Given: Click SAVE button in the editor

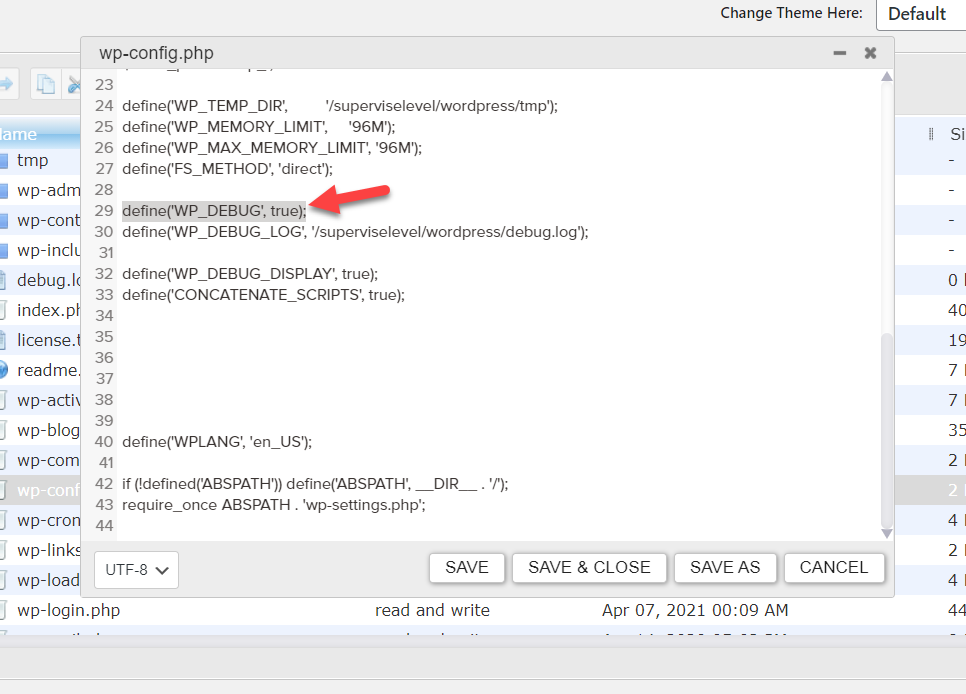Looking at the screenshot, I should (466, 567).
